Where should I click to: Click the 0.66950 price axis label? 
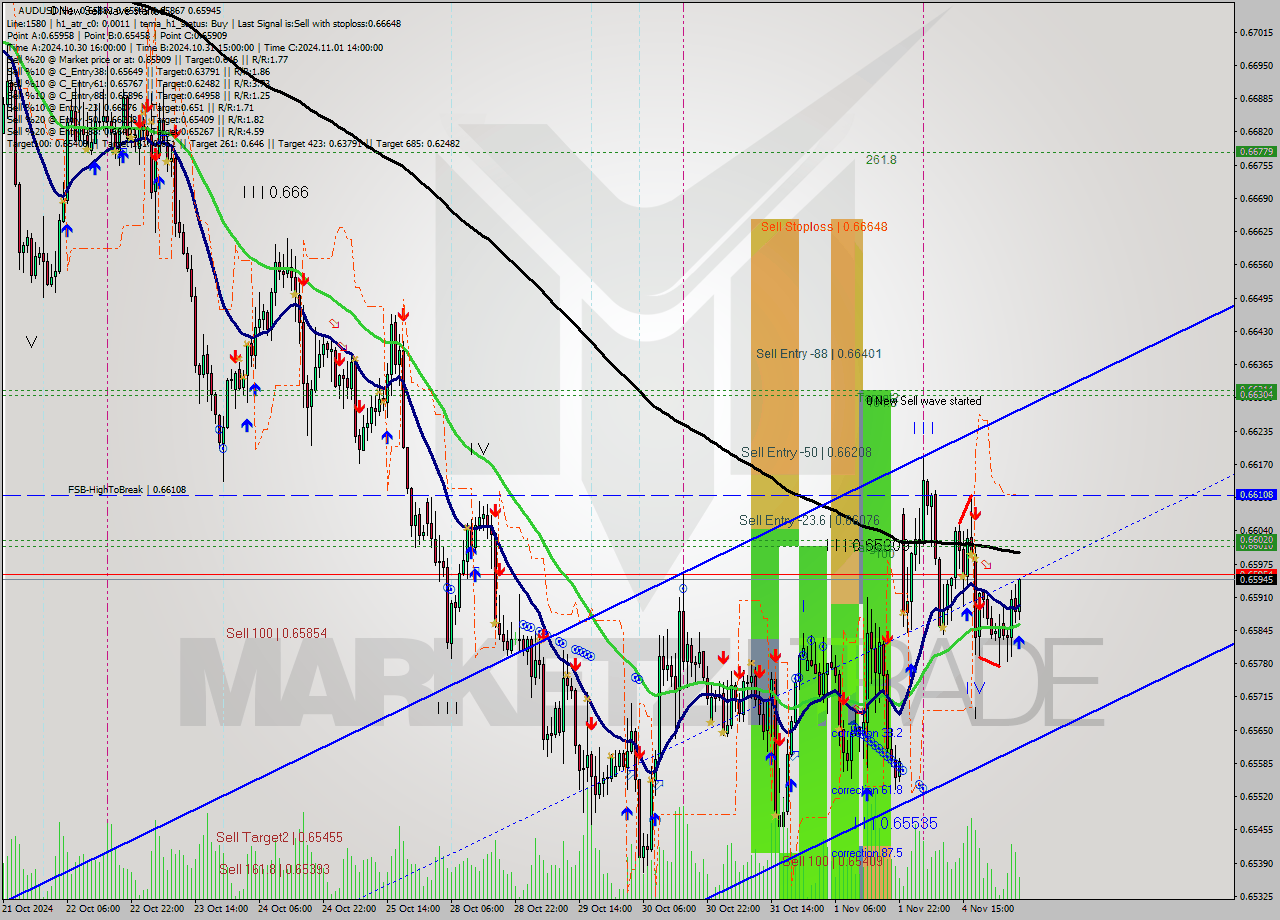1256,65
